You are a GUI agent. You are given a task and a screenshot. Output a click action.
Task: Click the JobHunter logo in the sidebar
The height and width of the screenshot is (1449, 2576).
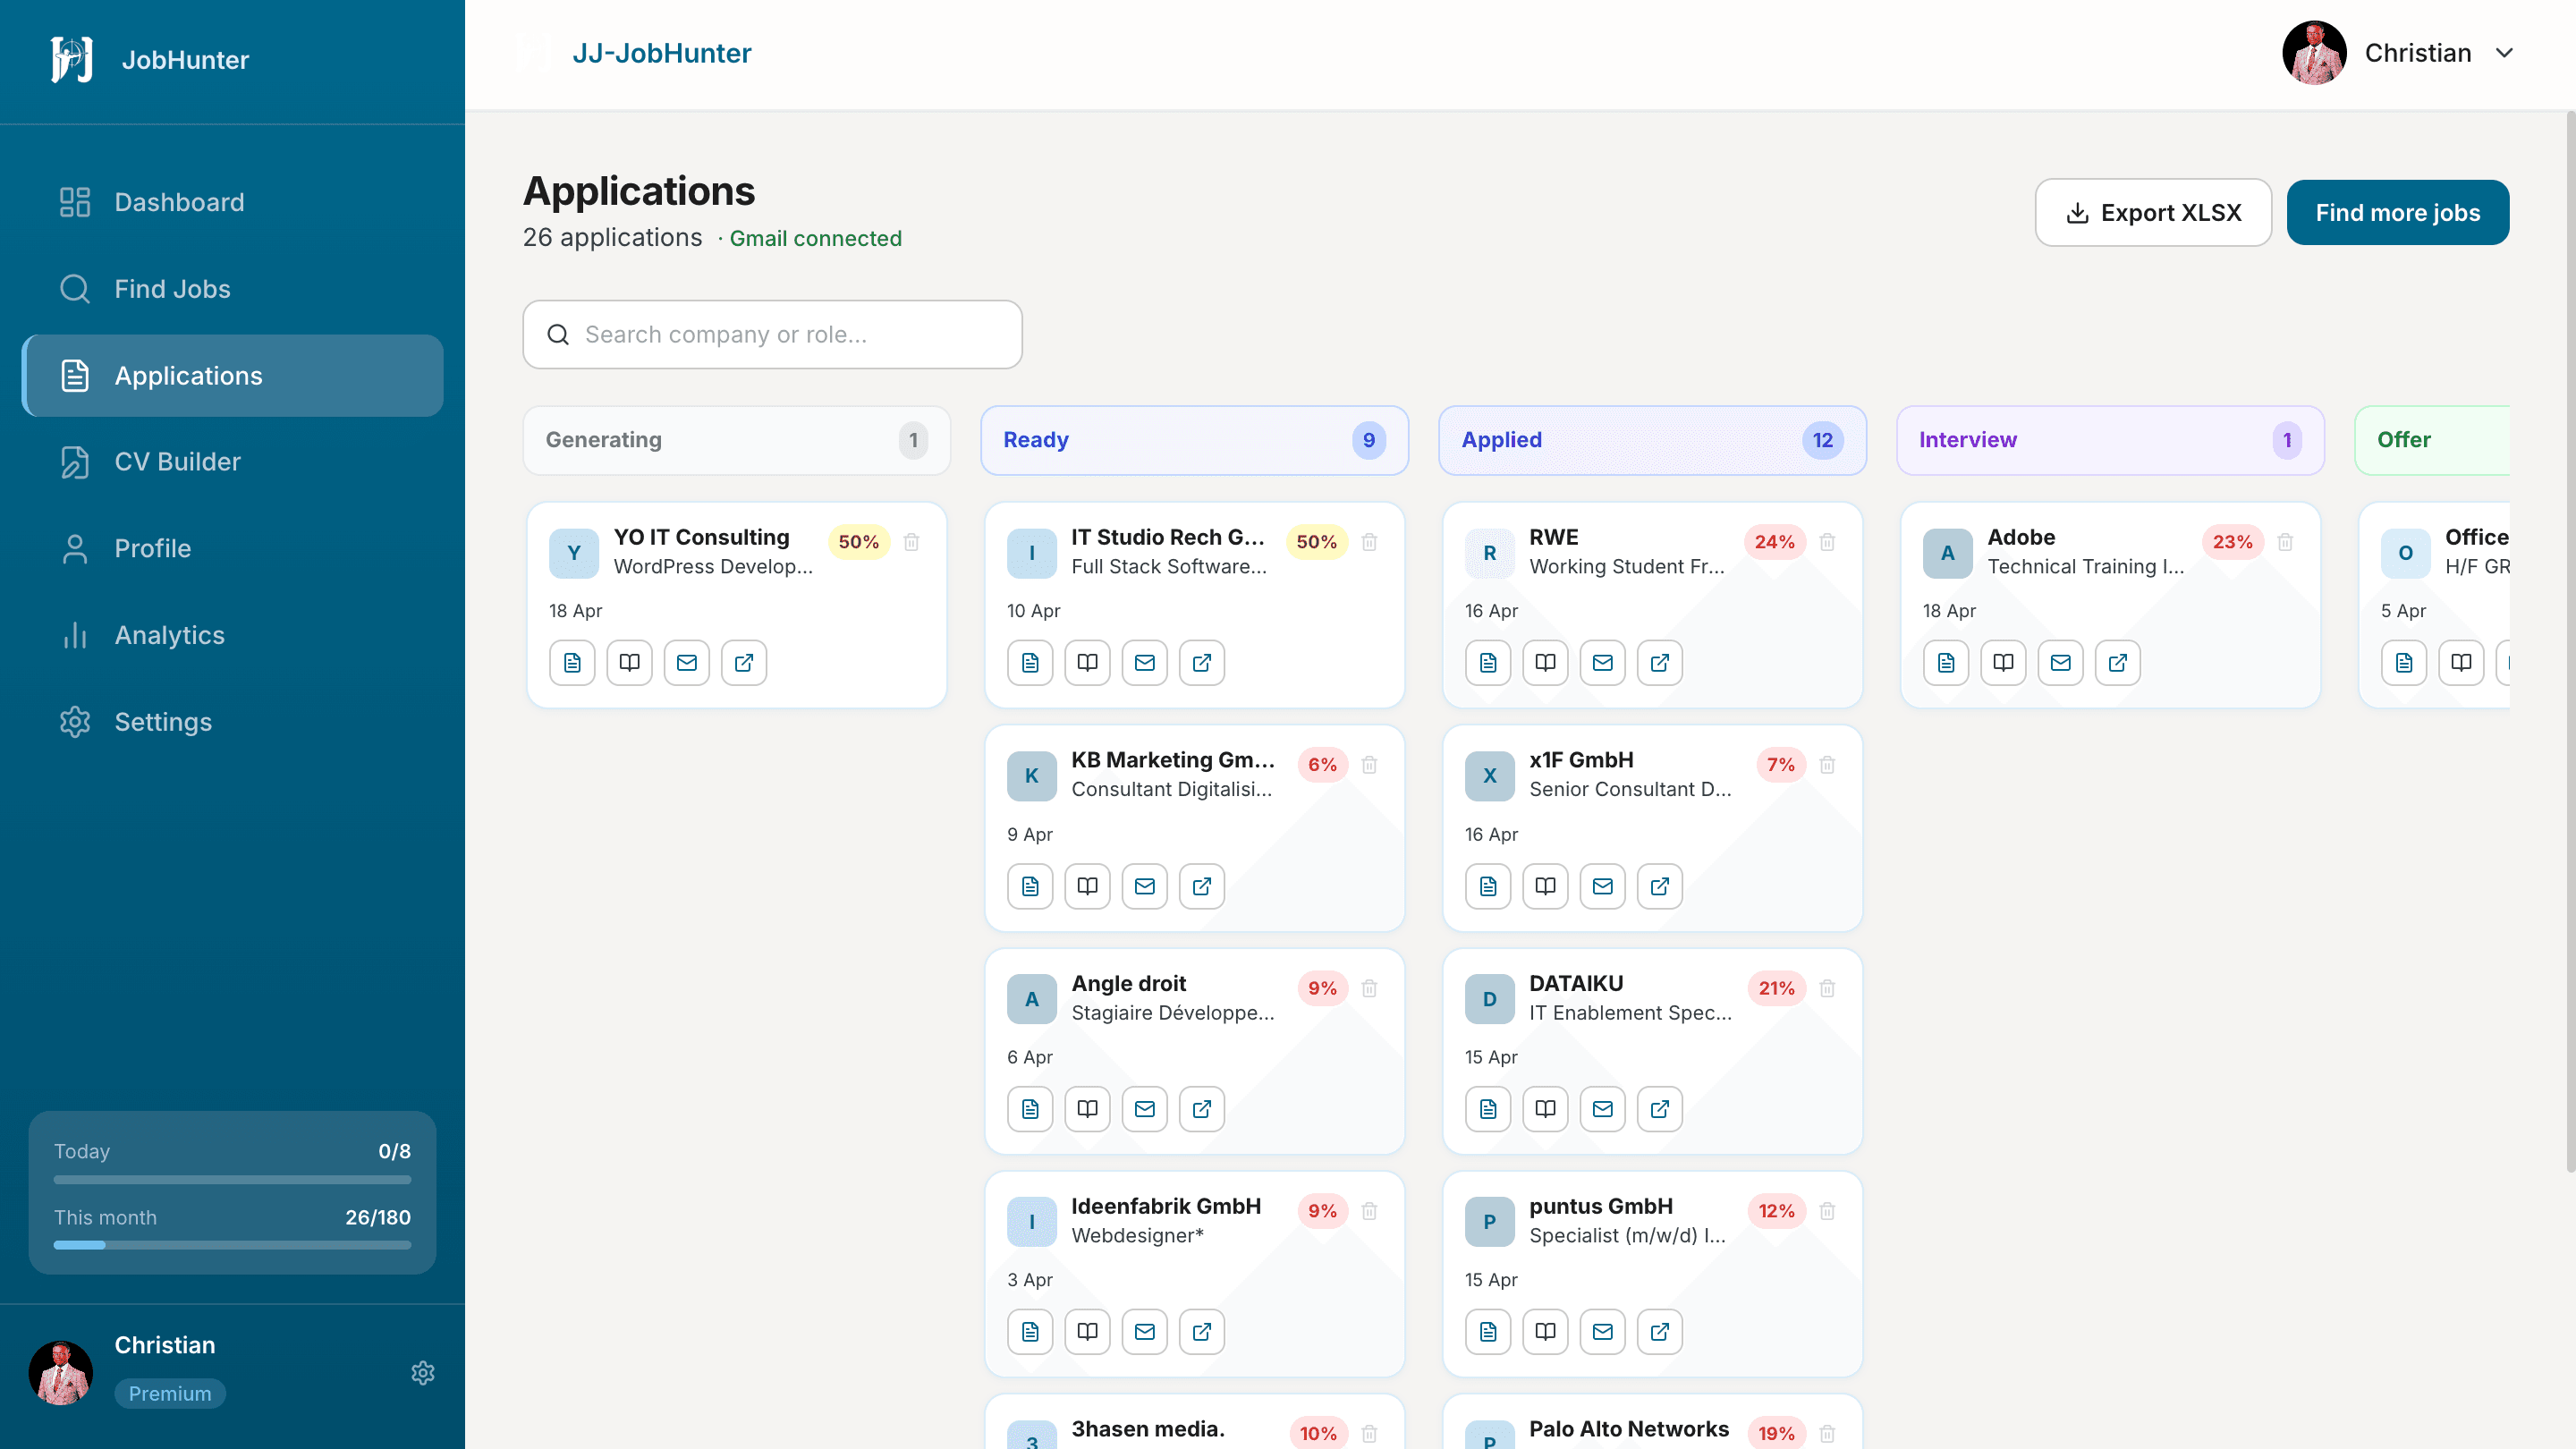(72, 60)
